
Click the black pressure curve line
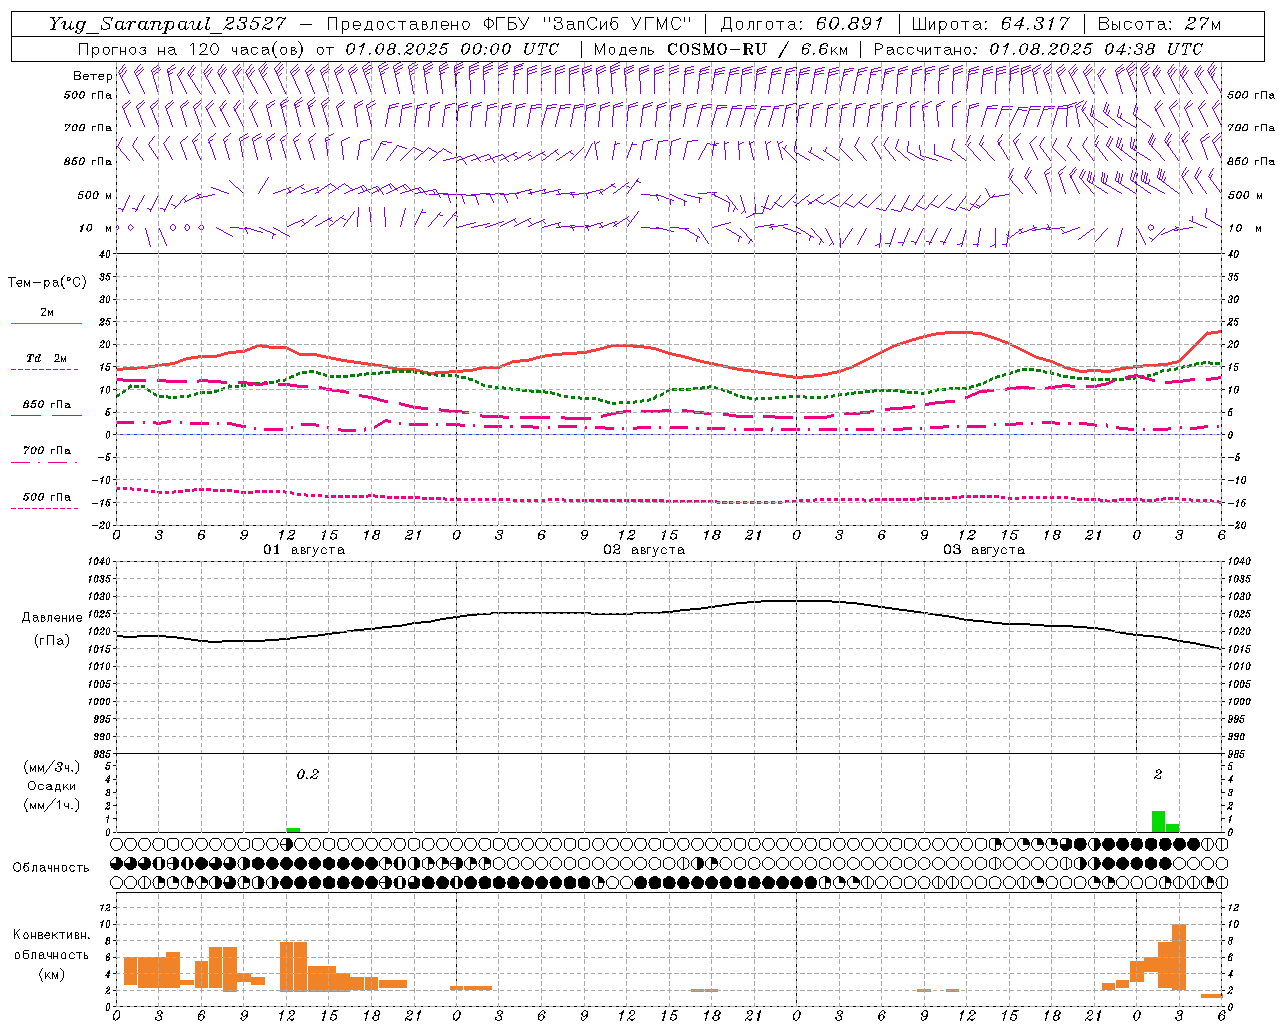pyautogui.click(x=668, y=613)
